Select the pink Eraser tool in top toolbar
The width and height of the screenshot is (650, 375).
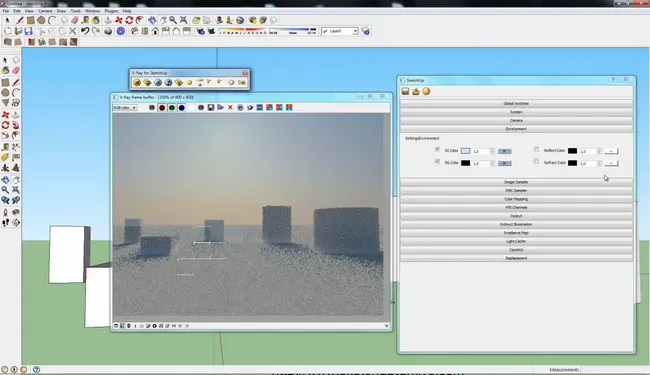[75, 20]
